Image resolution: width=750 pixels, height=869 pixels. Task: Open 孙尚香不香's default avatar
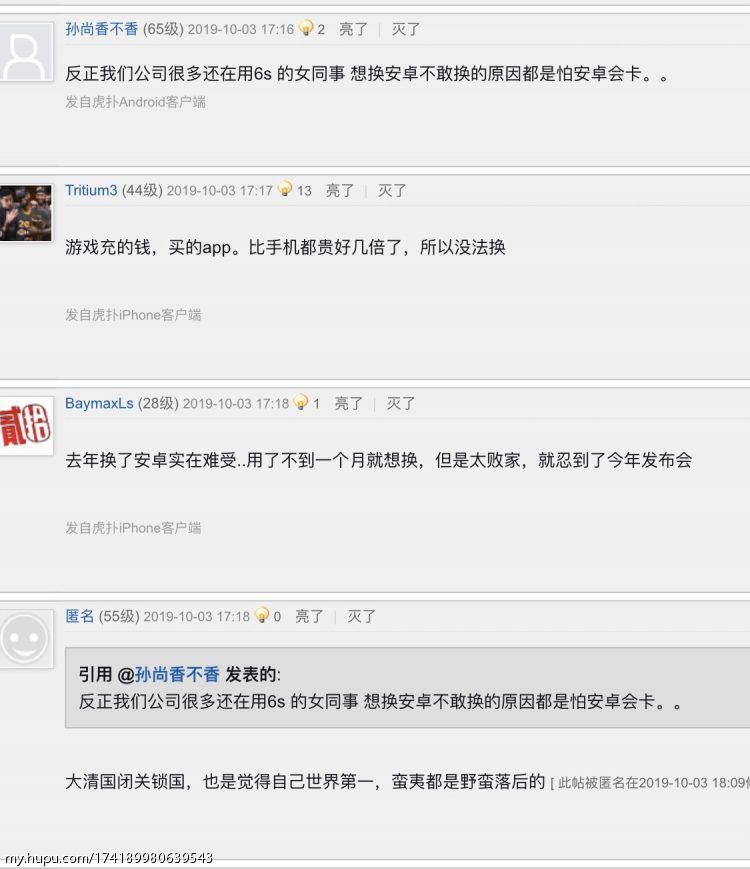click(26, 52)
